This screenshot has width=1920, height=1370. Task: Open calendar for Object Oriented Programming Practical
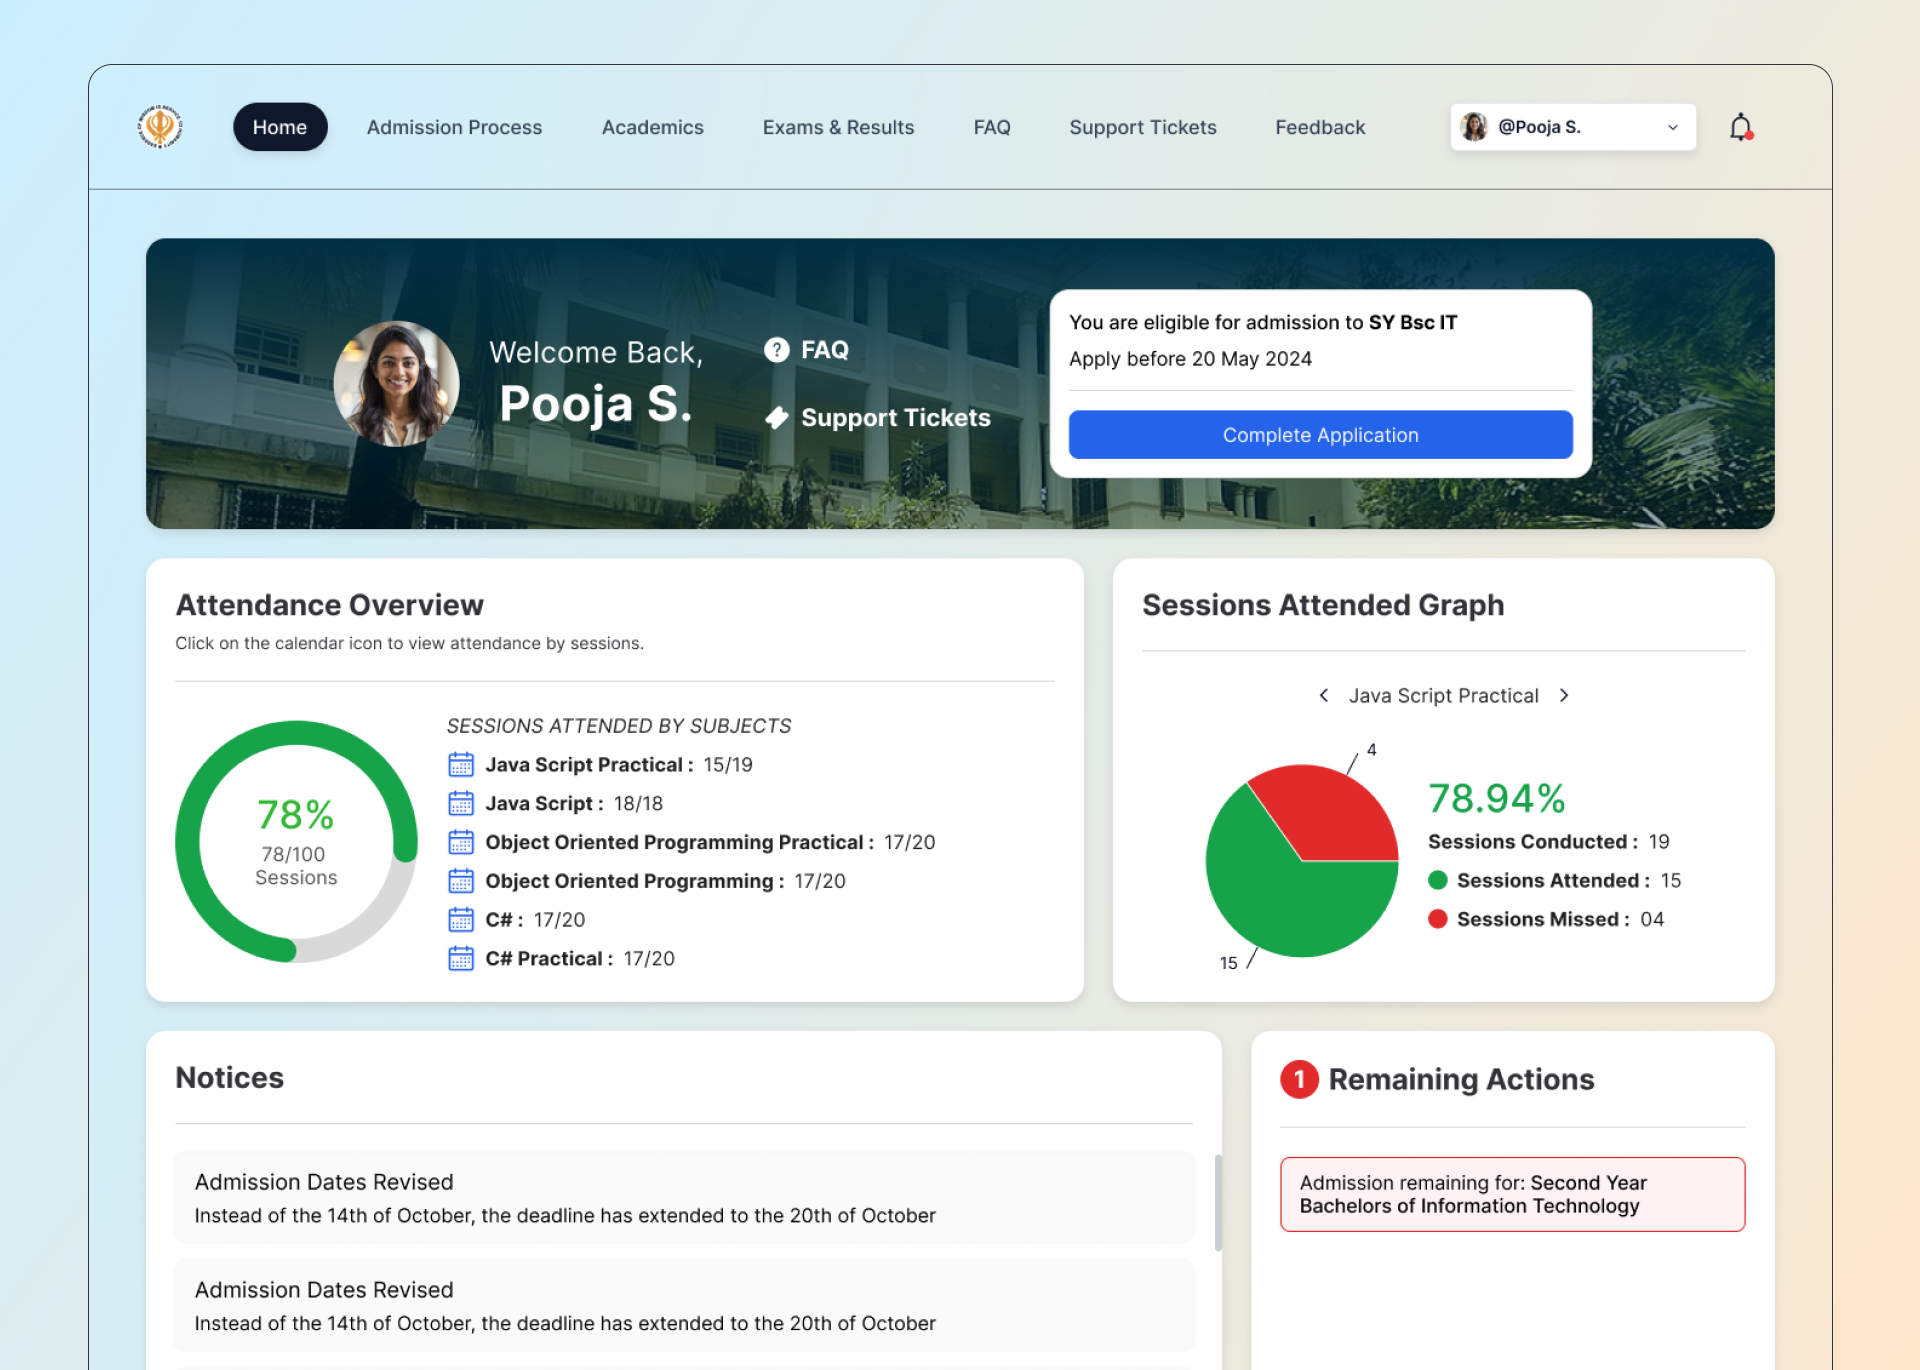tap(461, 843)
